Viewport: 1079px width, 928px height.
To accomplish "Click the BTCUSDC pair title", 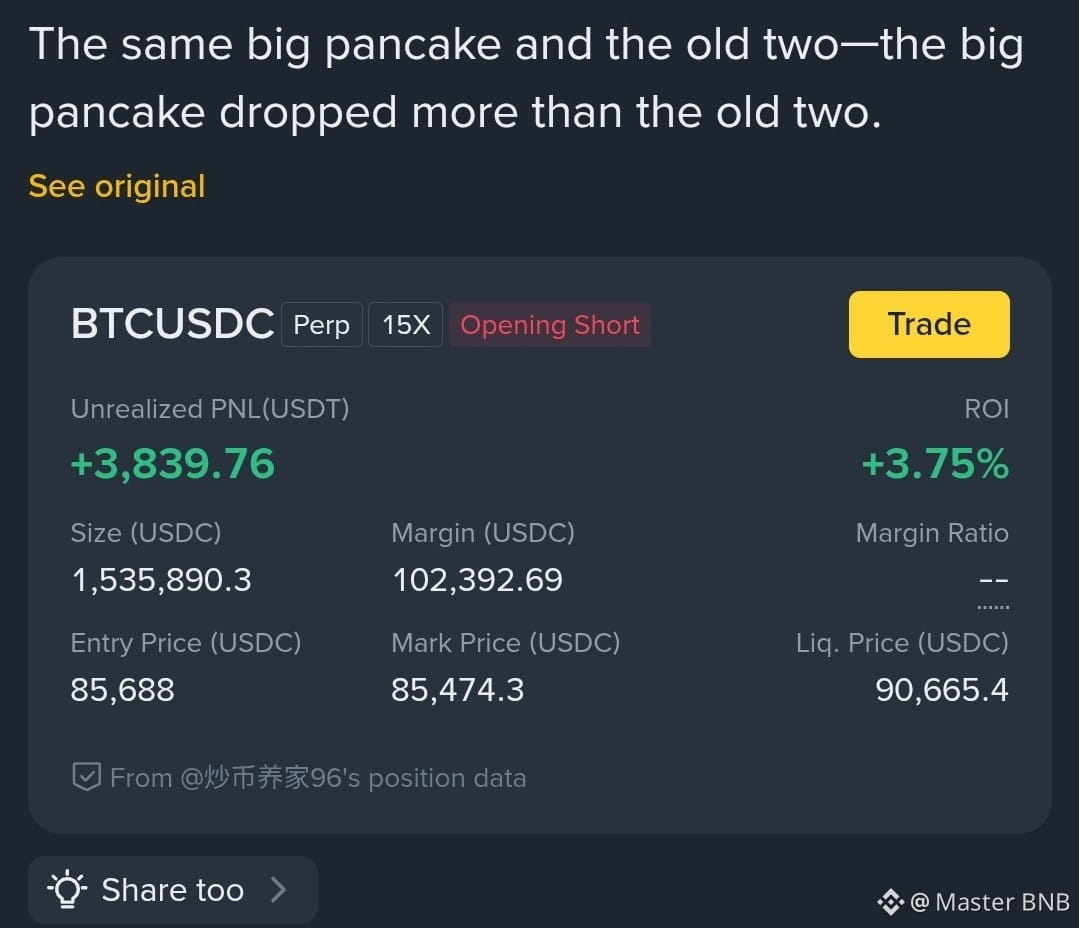I will pyautogui.click(x=173, y=323).
